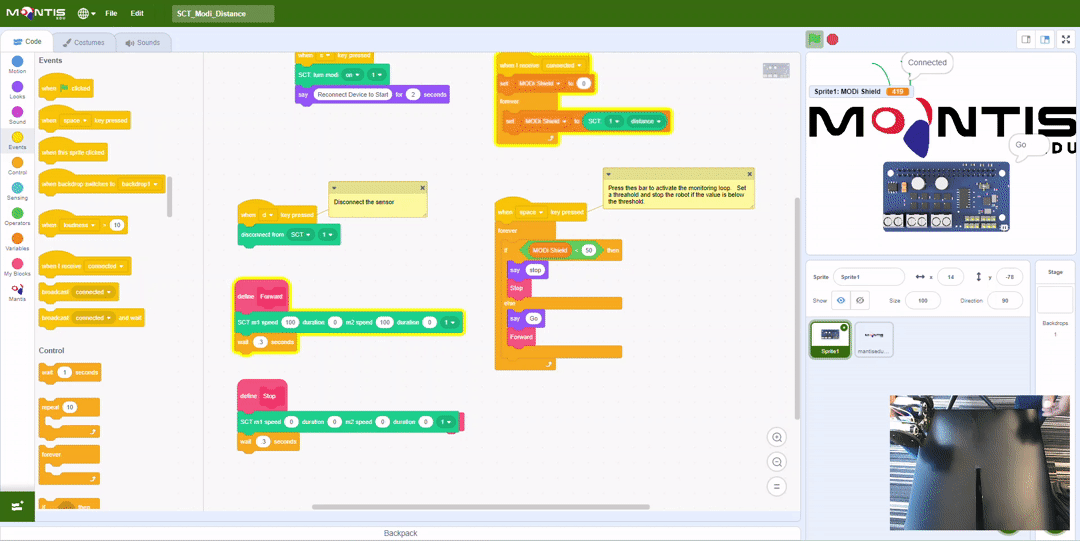Screen dimensions: 1080x541
Task: Click the SCT_Modi_Distance project title field
Action: pyautogui.click(x=223, y=13)
